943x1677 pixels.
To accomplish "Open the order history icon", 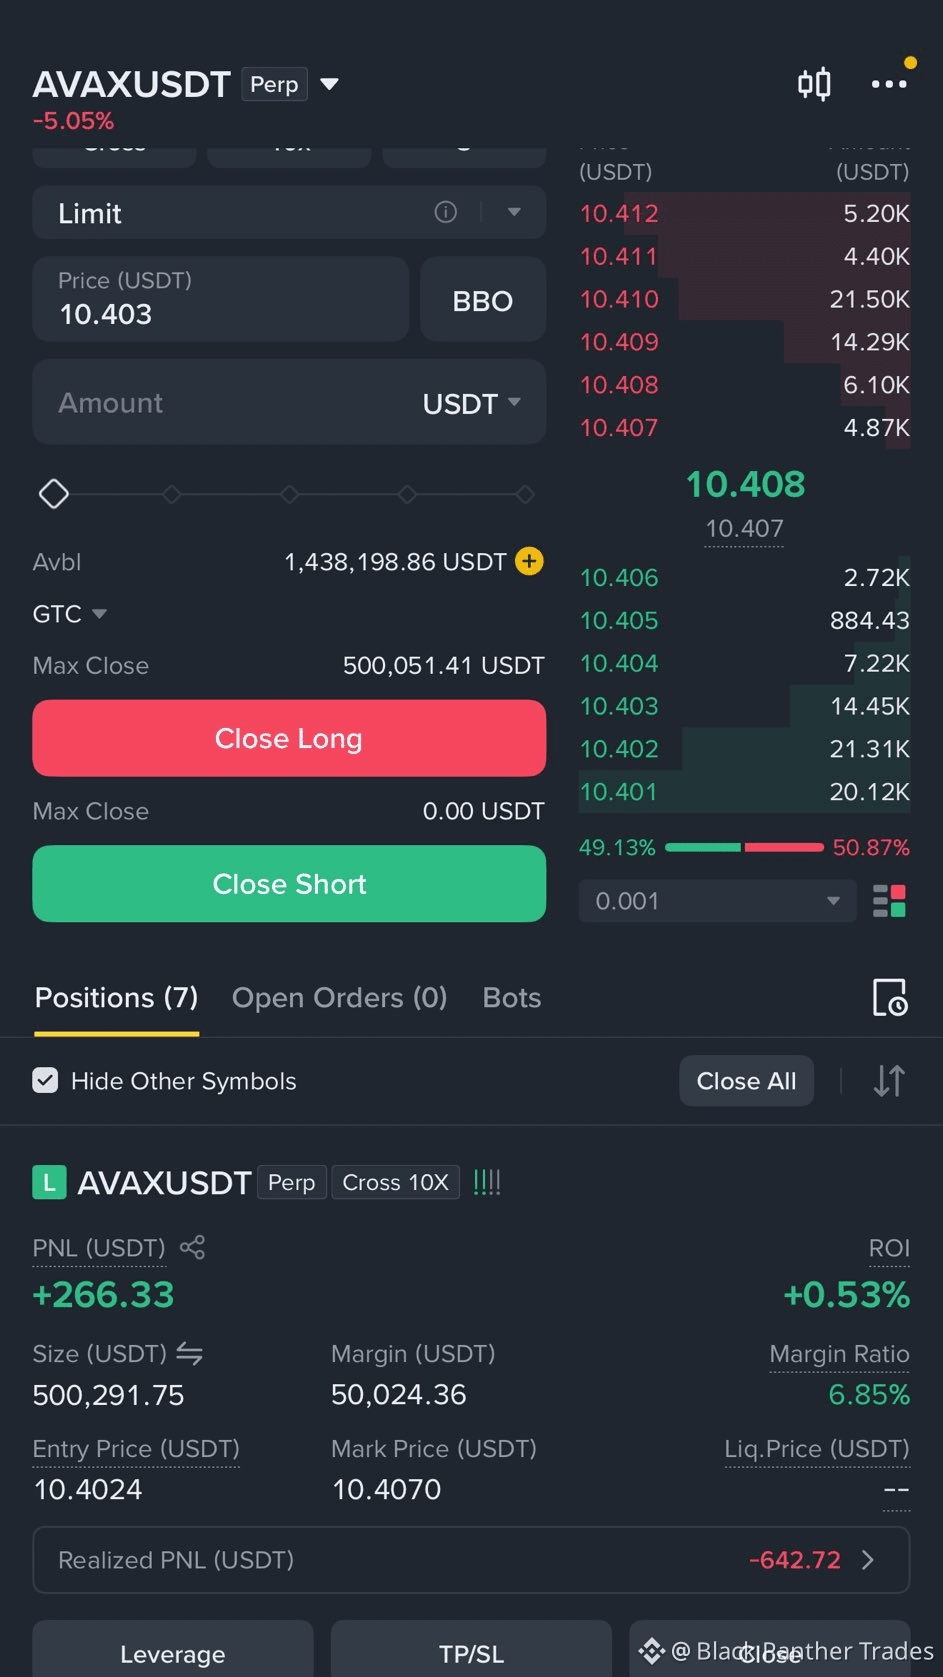I will point(889,997).
